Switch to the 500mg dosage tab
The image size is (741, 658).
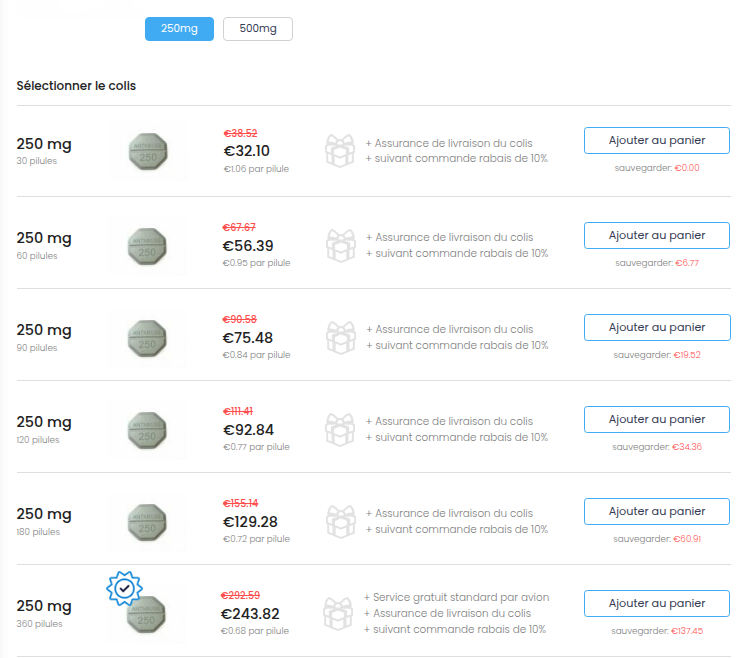(257, 29)
